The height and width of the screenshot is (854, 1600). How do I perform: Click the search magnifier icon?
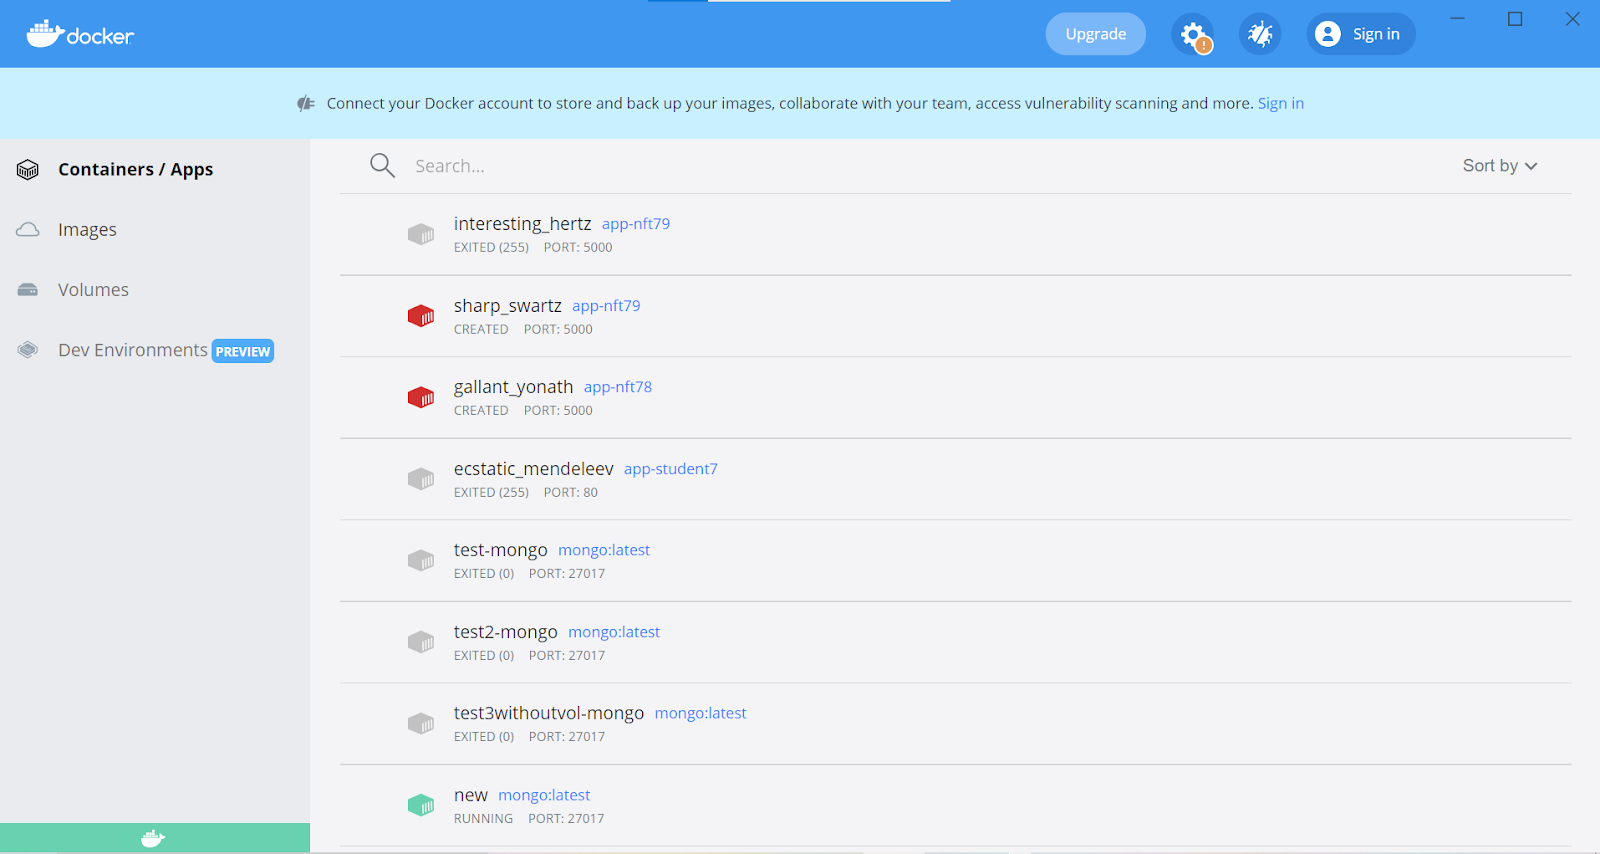tap(382, 166)
